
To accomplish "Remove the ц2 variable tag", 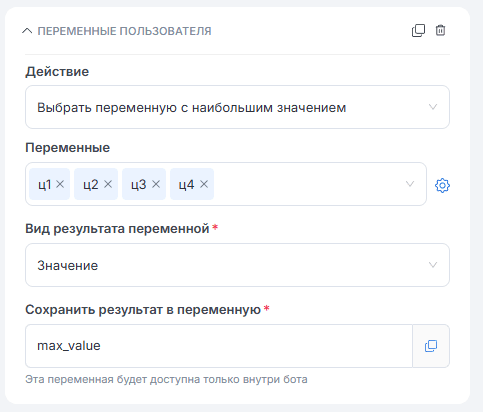I will (x=108, y=184).
